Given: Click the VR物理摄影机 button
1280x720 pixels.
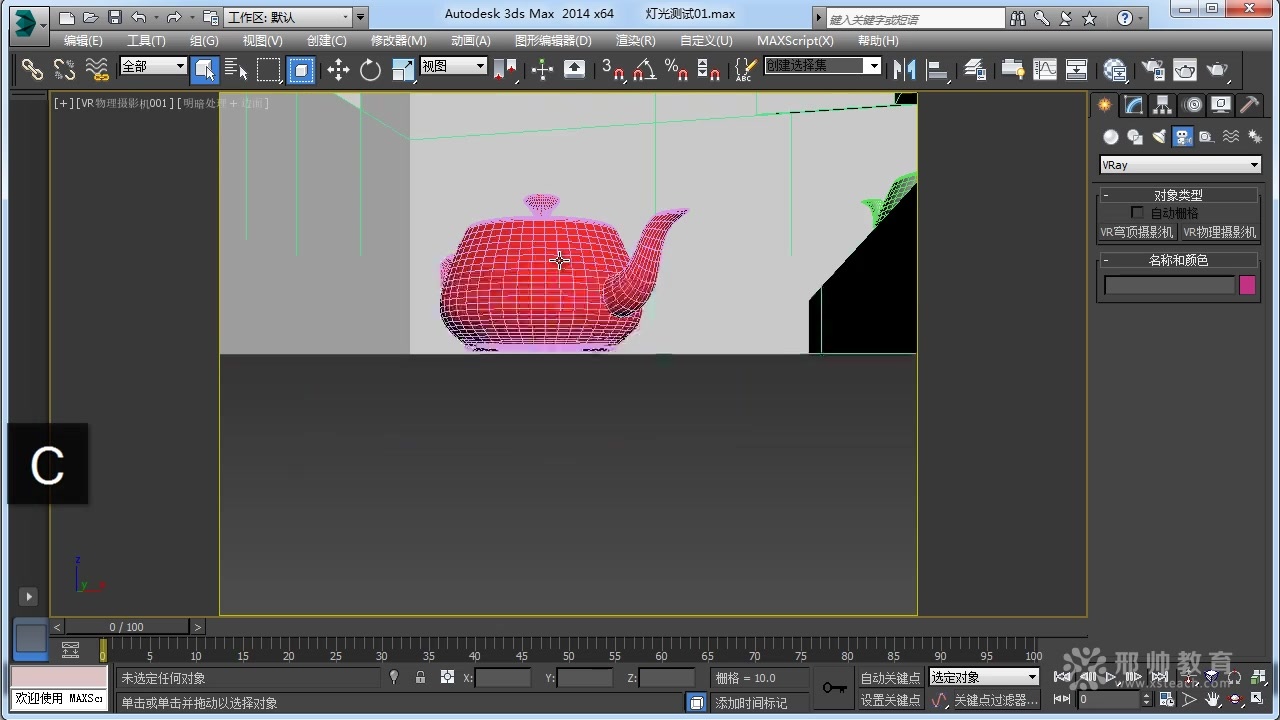Looking at the screenshot, I should click(x=1219, y=232).
